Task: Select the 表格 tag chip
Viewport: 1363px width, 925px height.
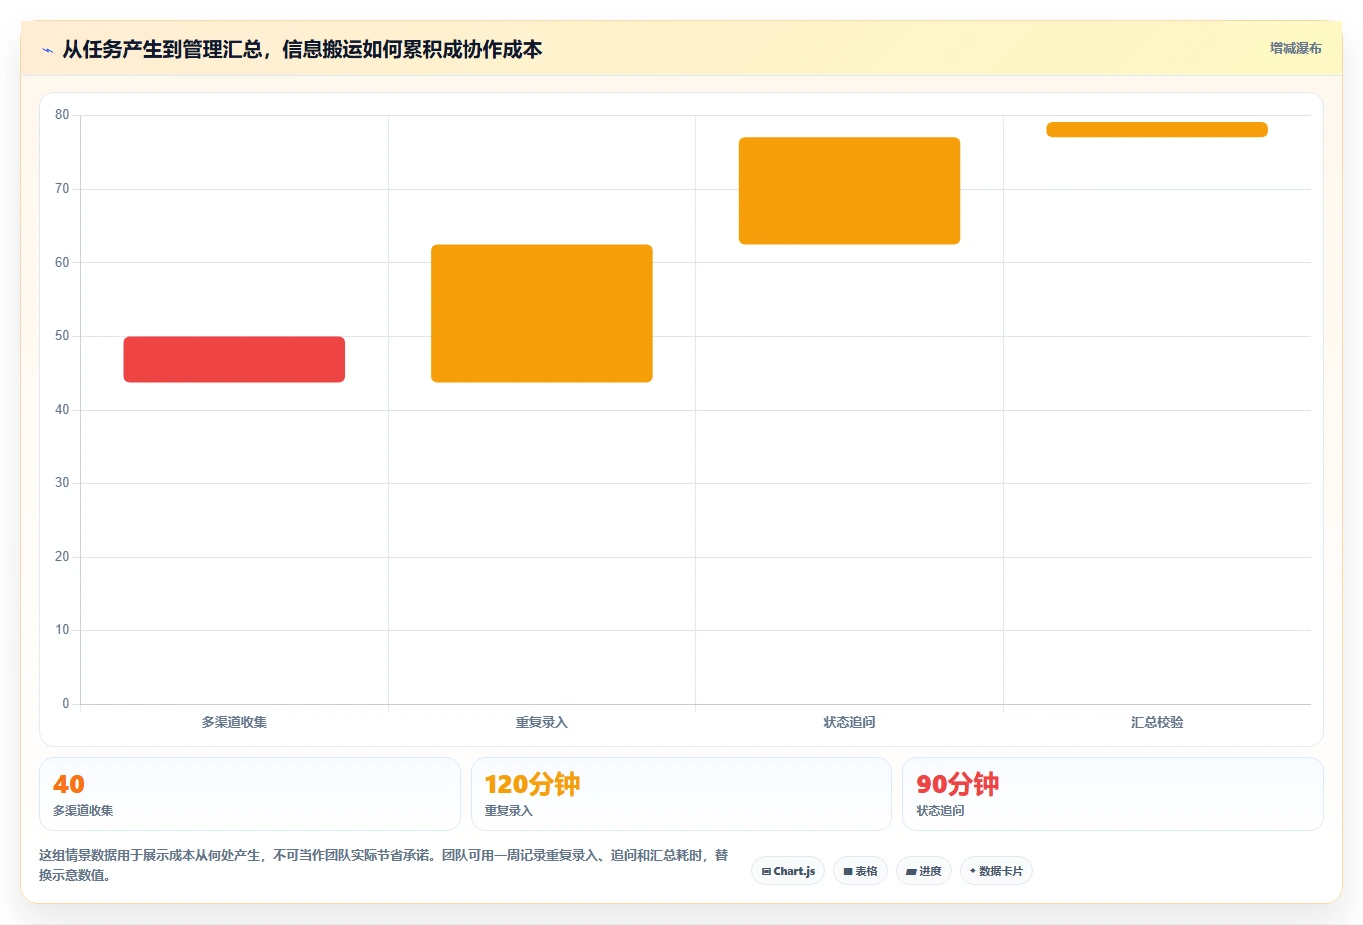Action: 860,871
